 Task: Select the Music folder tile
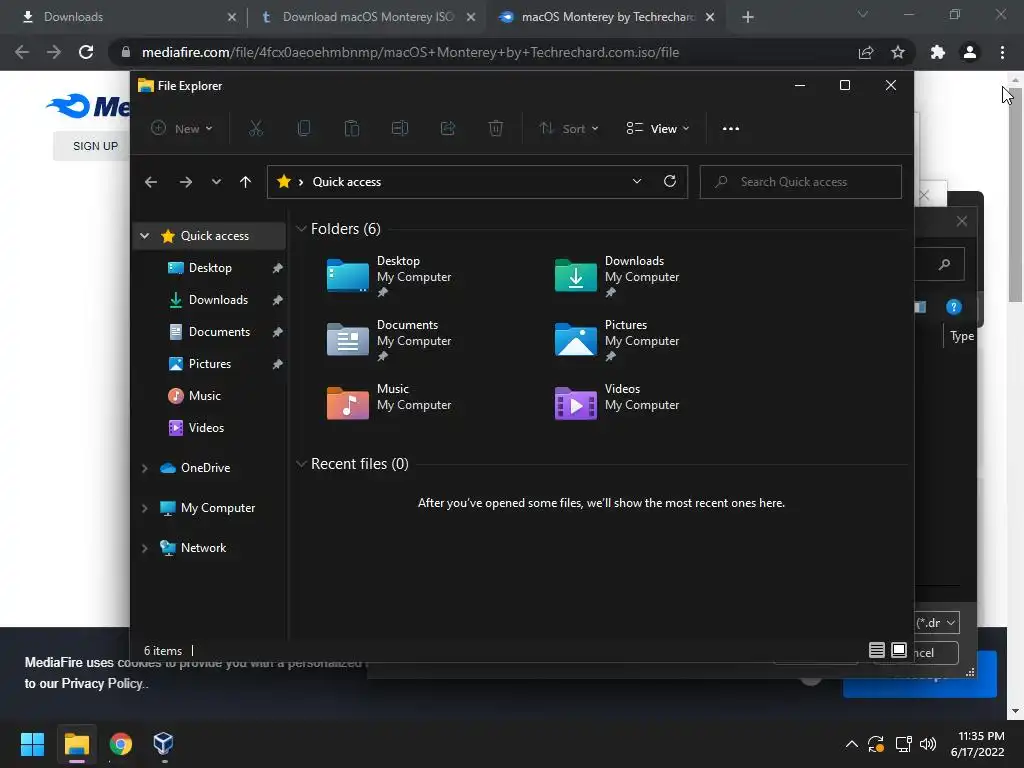click(389, 403)
